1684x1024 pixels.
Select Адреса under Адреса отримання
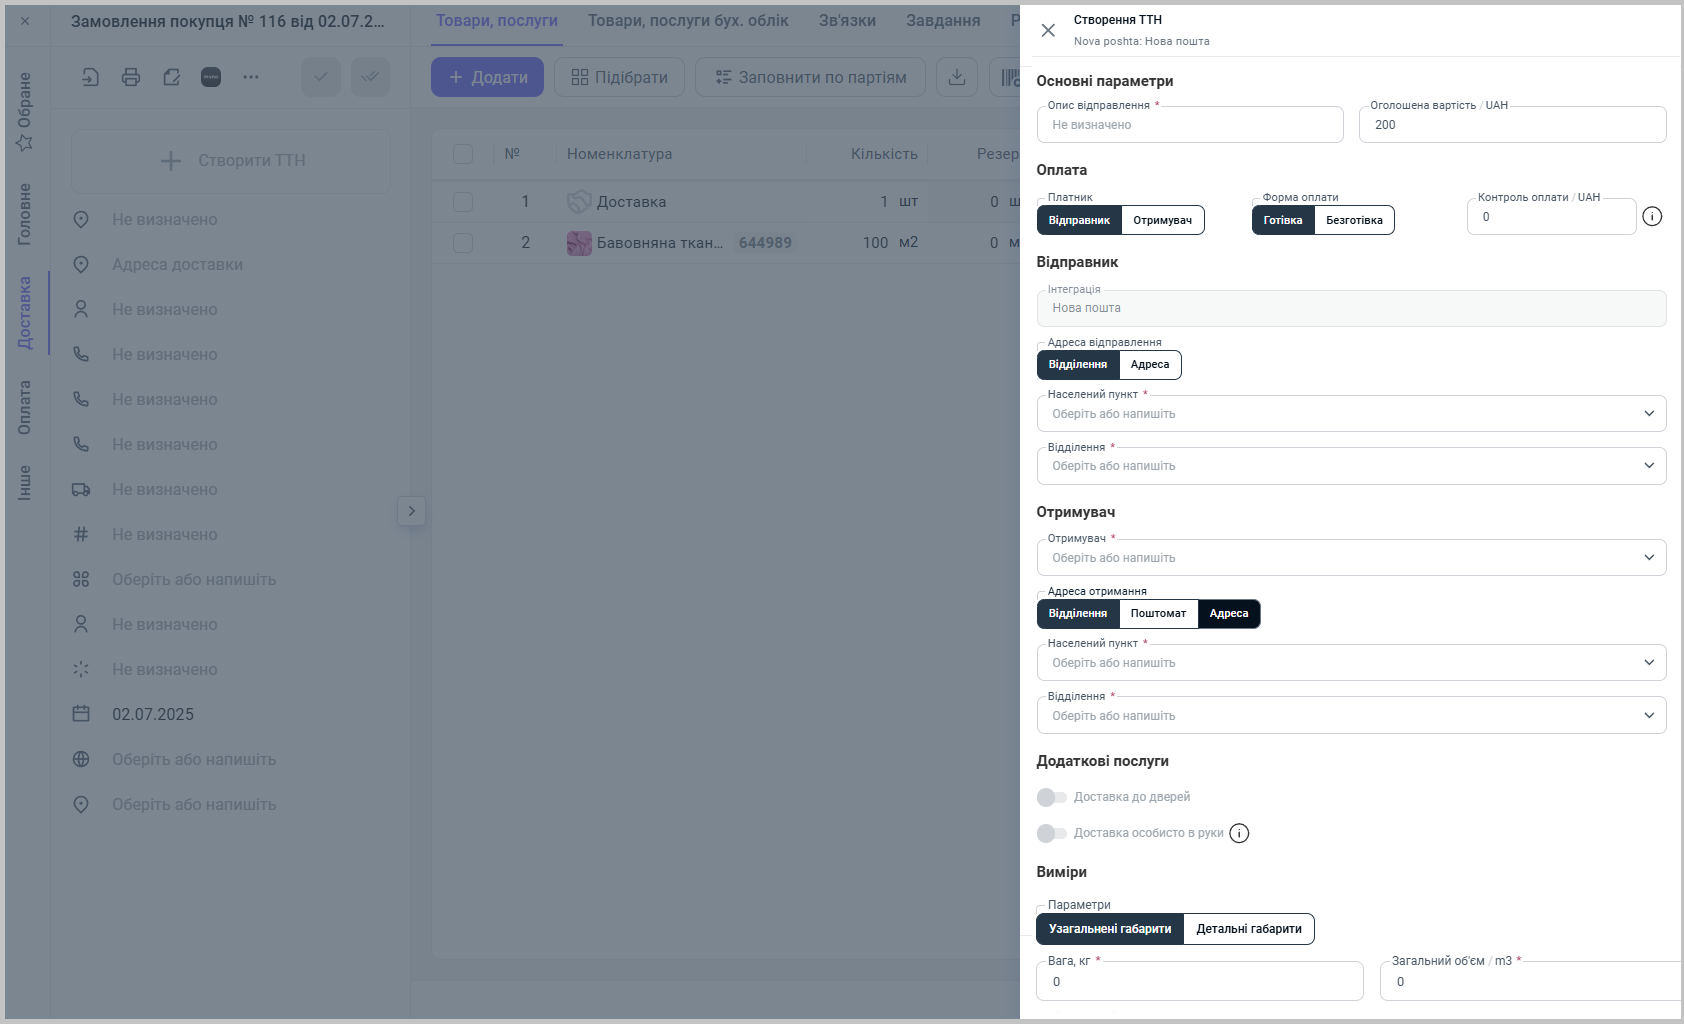tap(1229, 614)
